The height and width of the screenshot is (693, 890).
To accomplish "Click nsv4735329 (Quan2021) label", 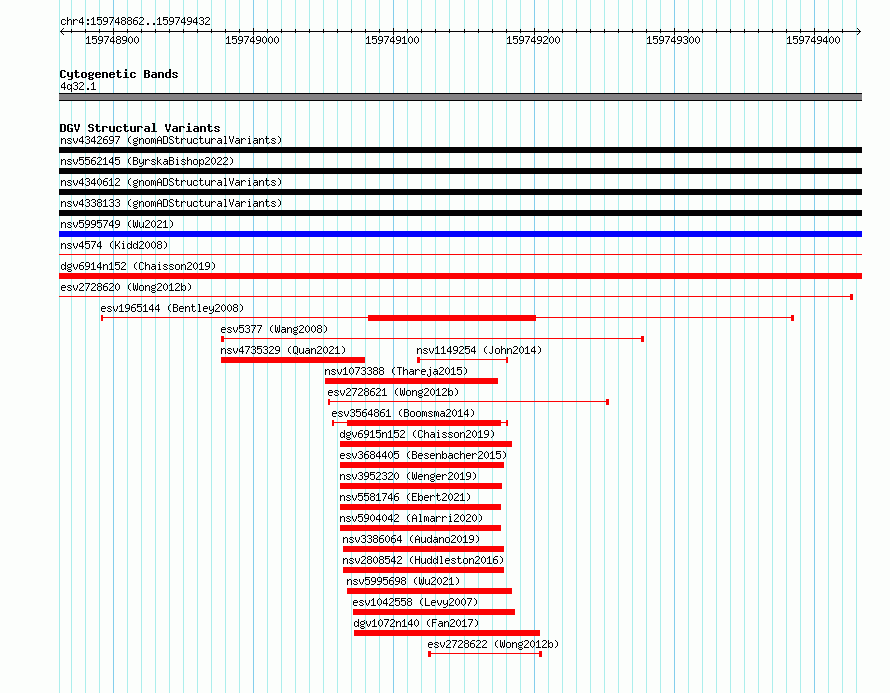I will [x=283, y=350].
